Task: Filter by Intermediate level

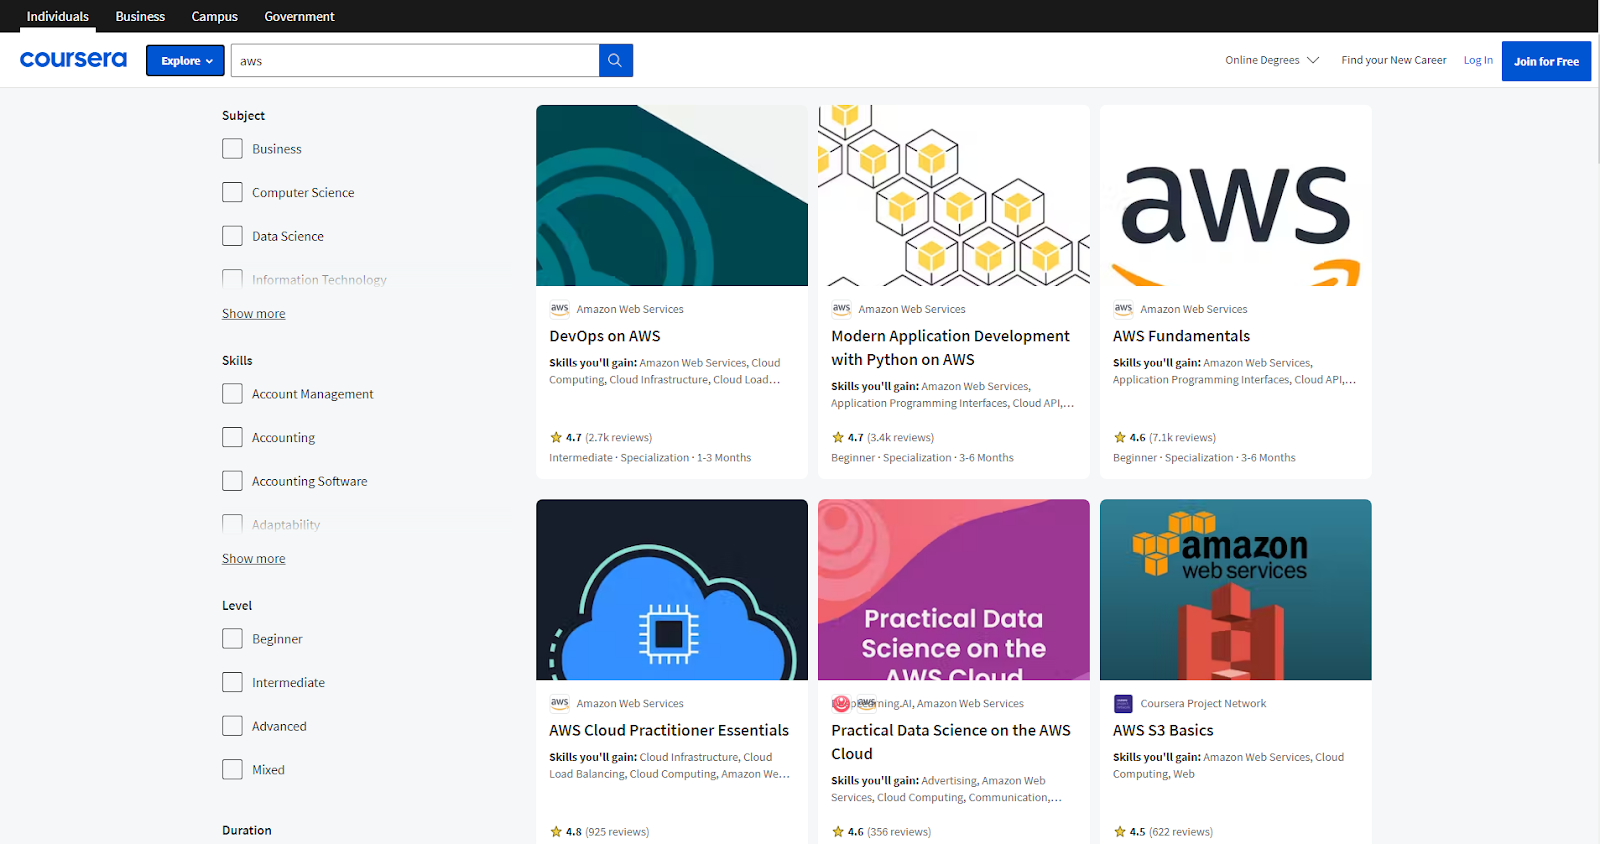Action: [232, 682]
